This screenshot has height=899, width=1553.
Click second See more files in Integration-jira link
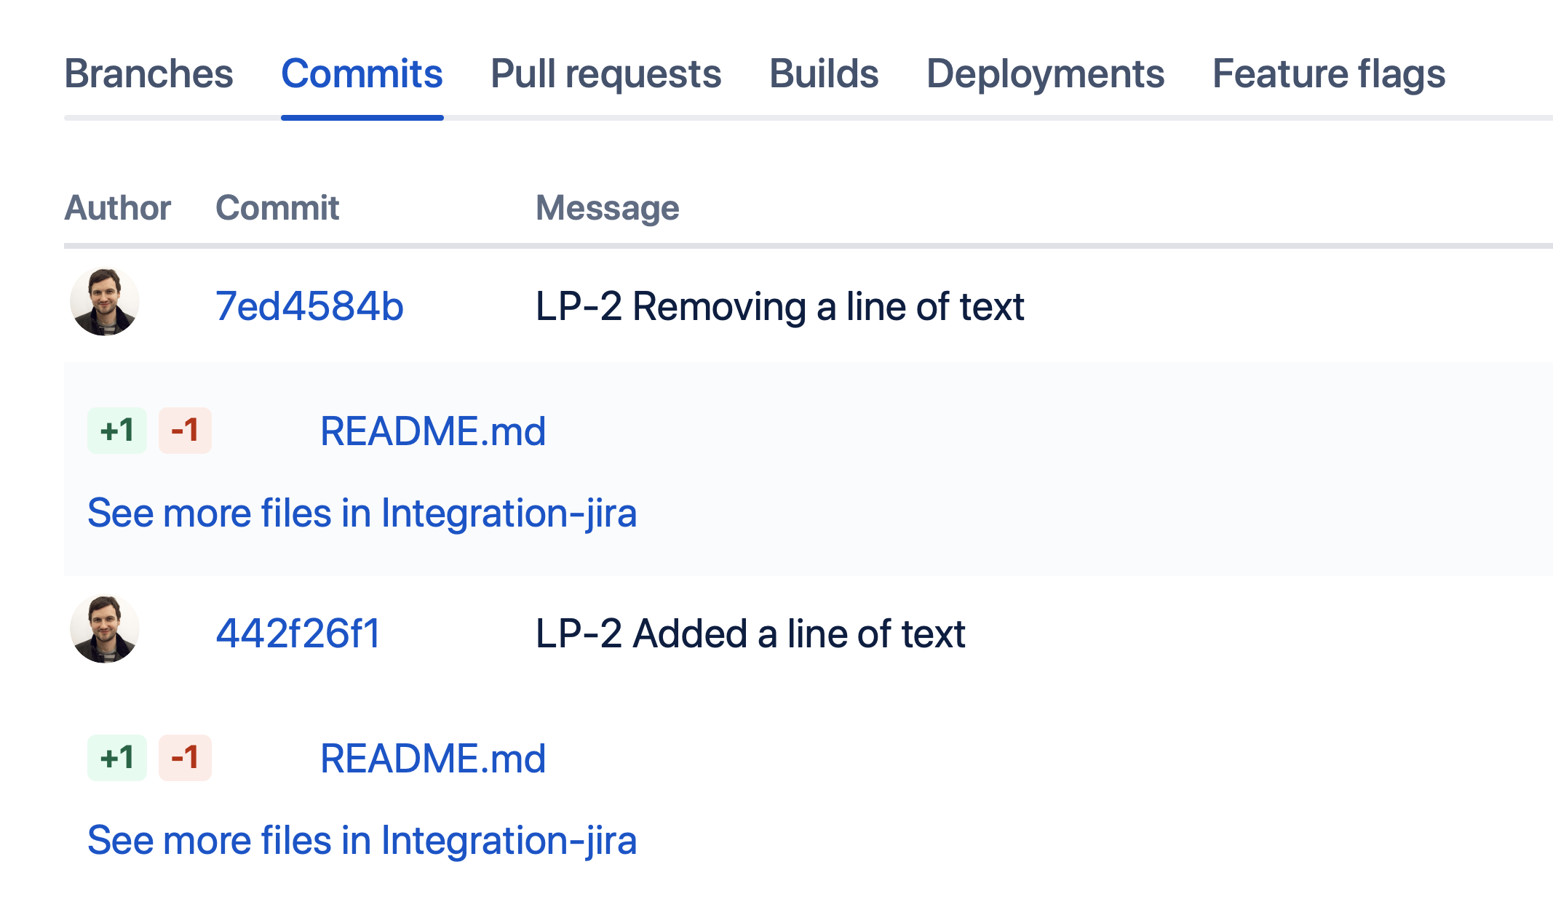pos(361,840)
